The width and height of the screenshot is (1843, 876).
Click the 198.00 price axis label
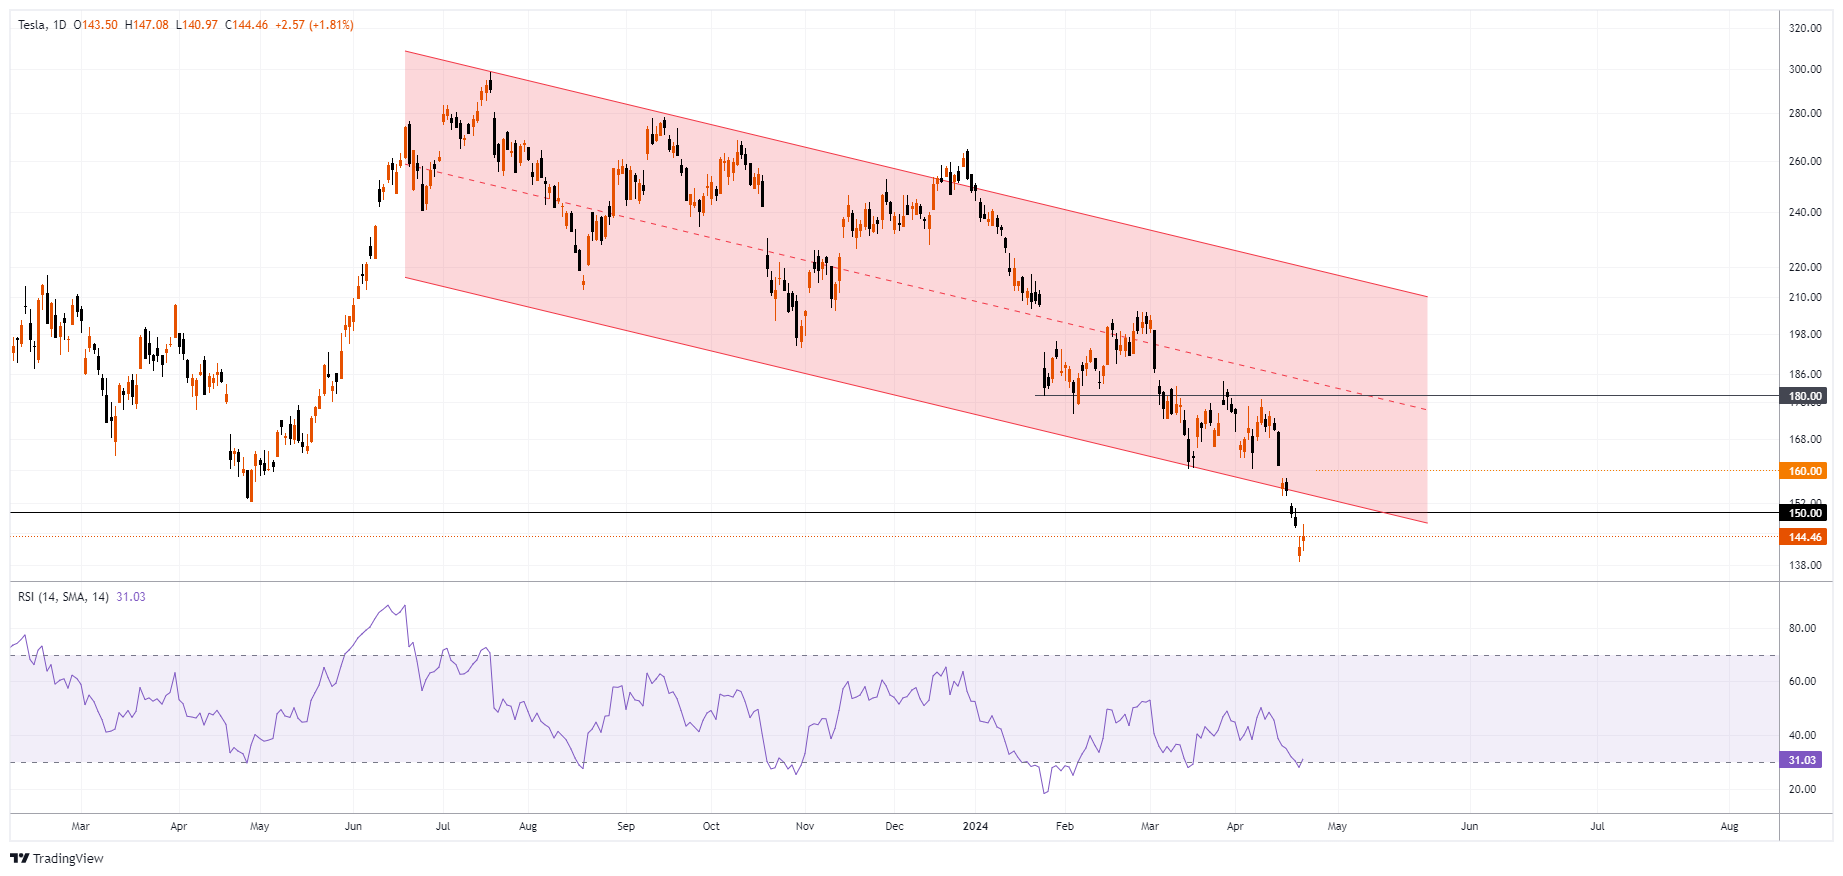pyautogui.click(x=1805, y=334)
